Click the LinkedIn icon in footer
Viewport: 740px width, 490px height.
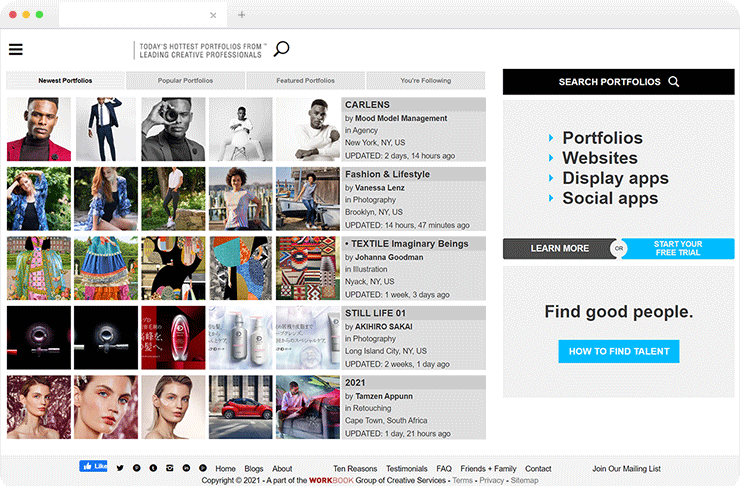(x=186, y=468)
